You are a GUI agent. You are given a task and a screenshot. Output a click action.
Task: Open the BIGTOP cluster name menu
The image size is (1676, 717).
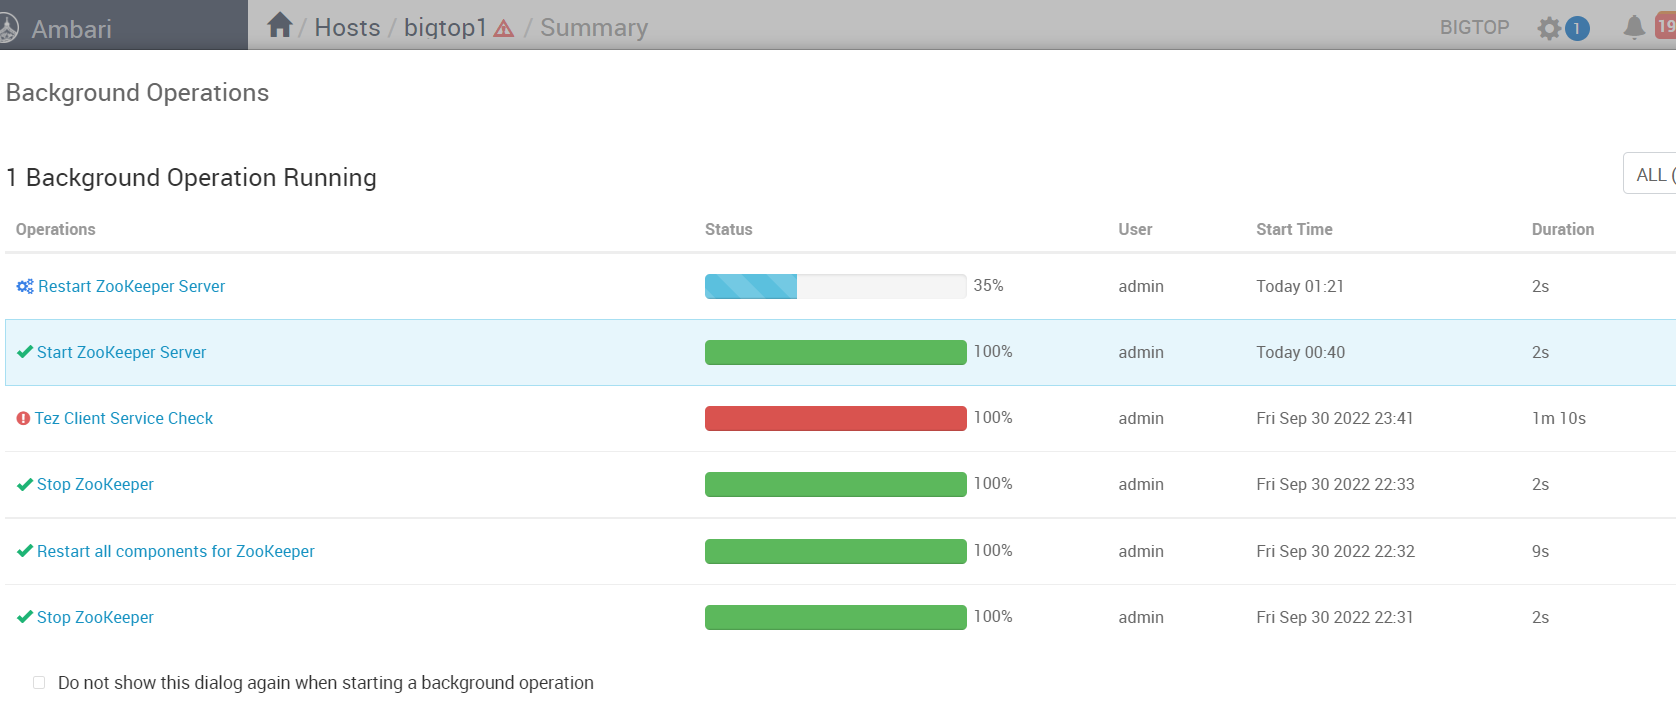[x=1474, y=28]
